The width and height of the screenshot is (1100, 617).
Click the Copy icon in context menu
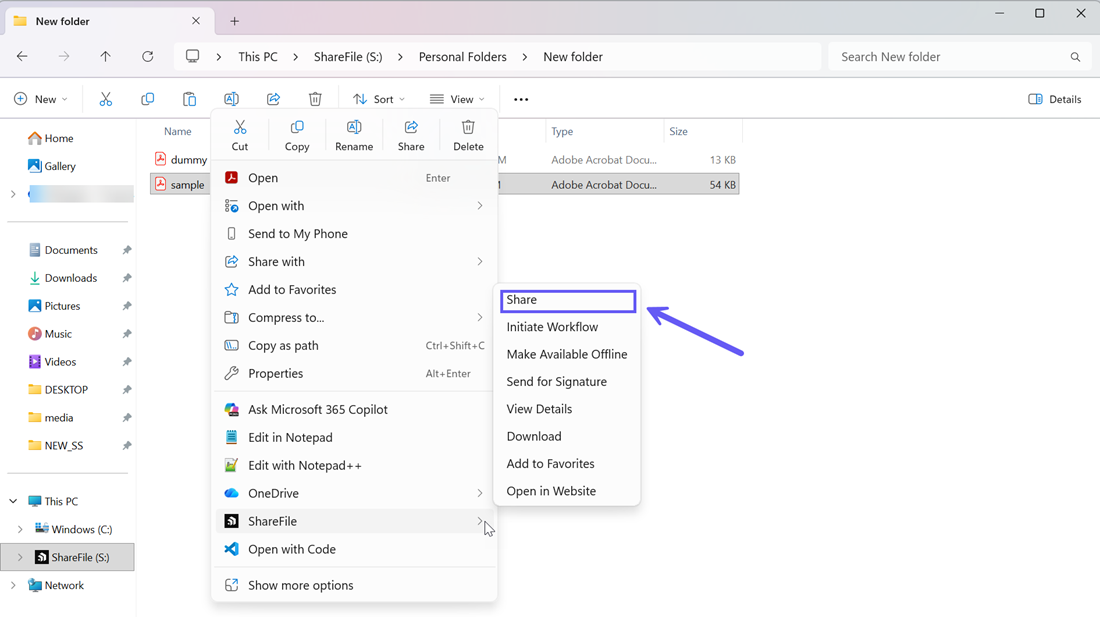click(x=297, y=135)
